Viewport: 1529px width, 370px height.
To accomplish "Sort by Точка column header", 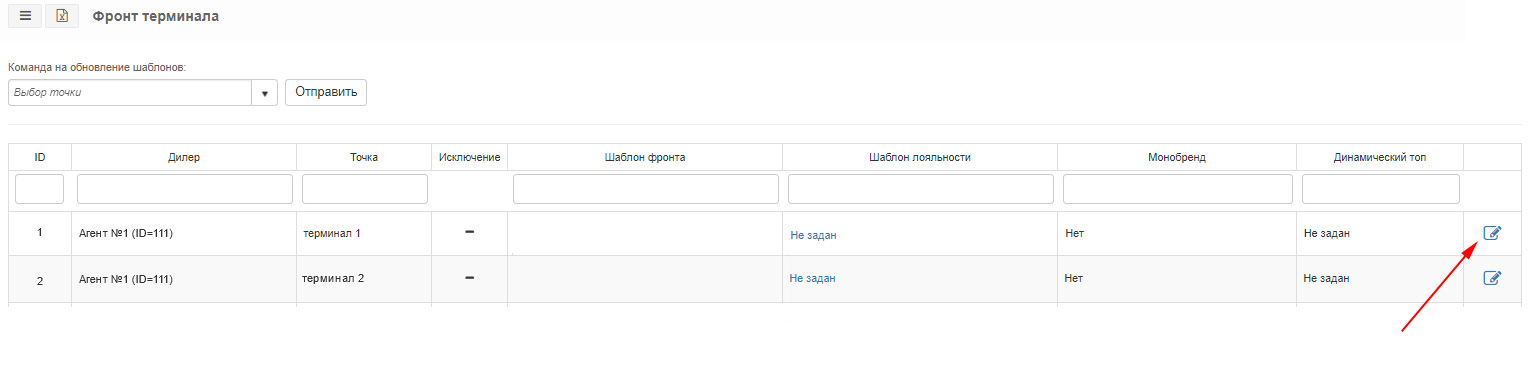I will coord(364,157).
